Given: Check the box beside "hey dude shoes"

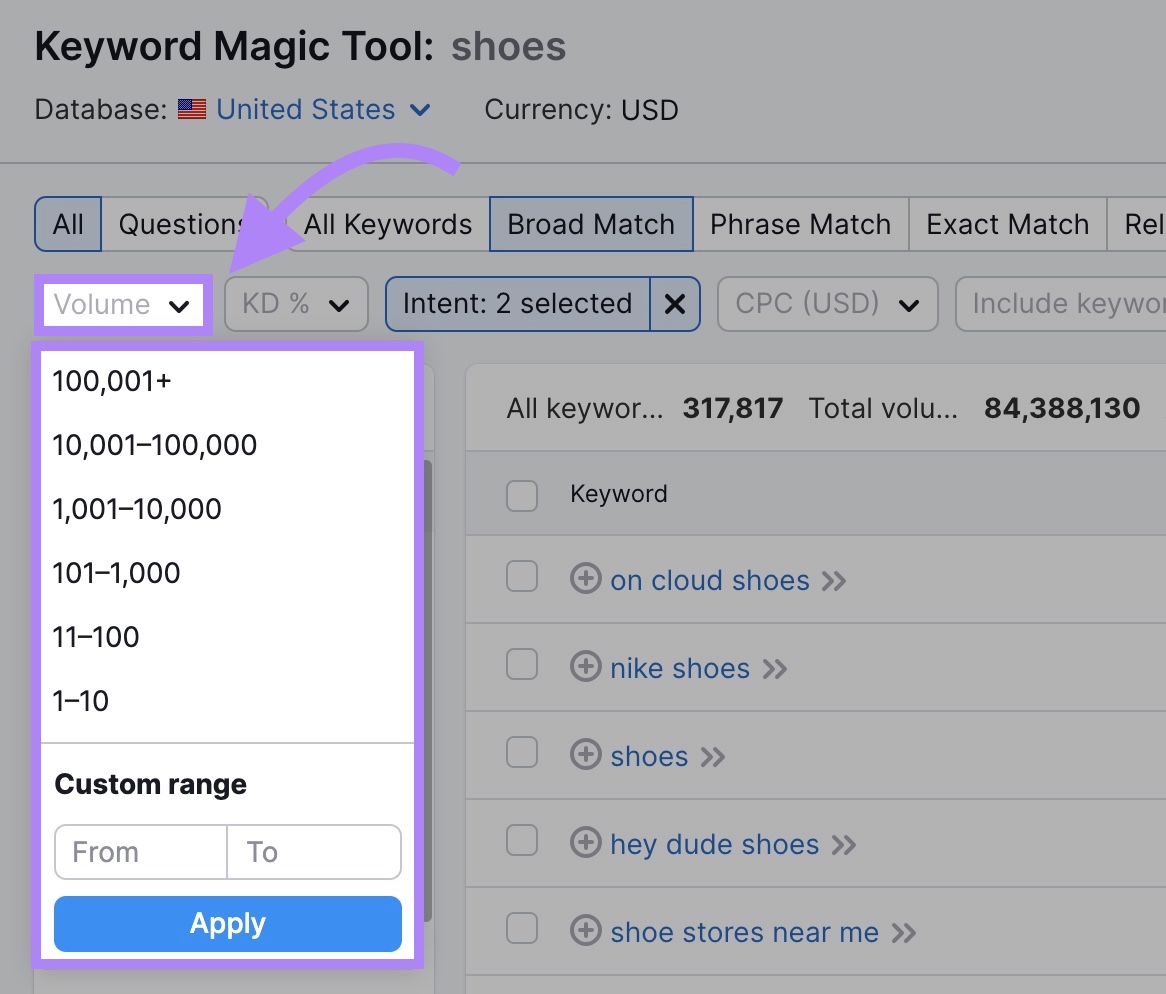Looking at the screenshot, I should tap(521, 841).
